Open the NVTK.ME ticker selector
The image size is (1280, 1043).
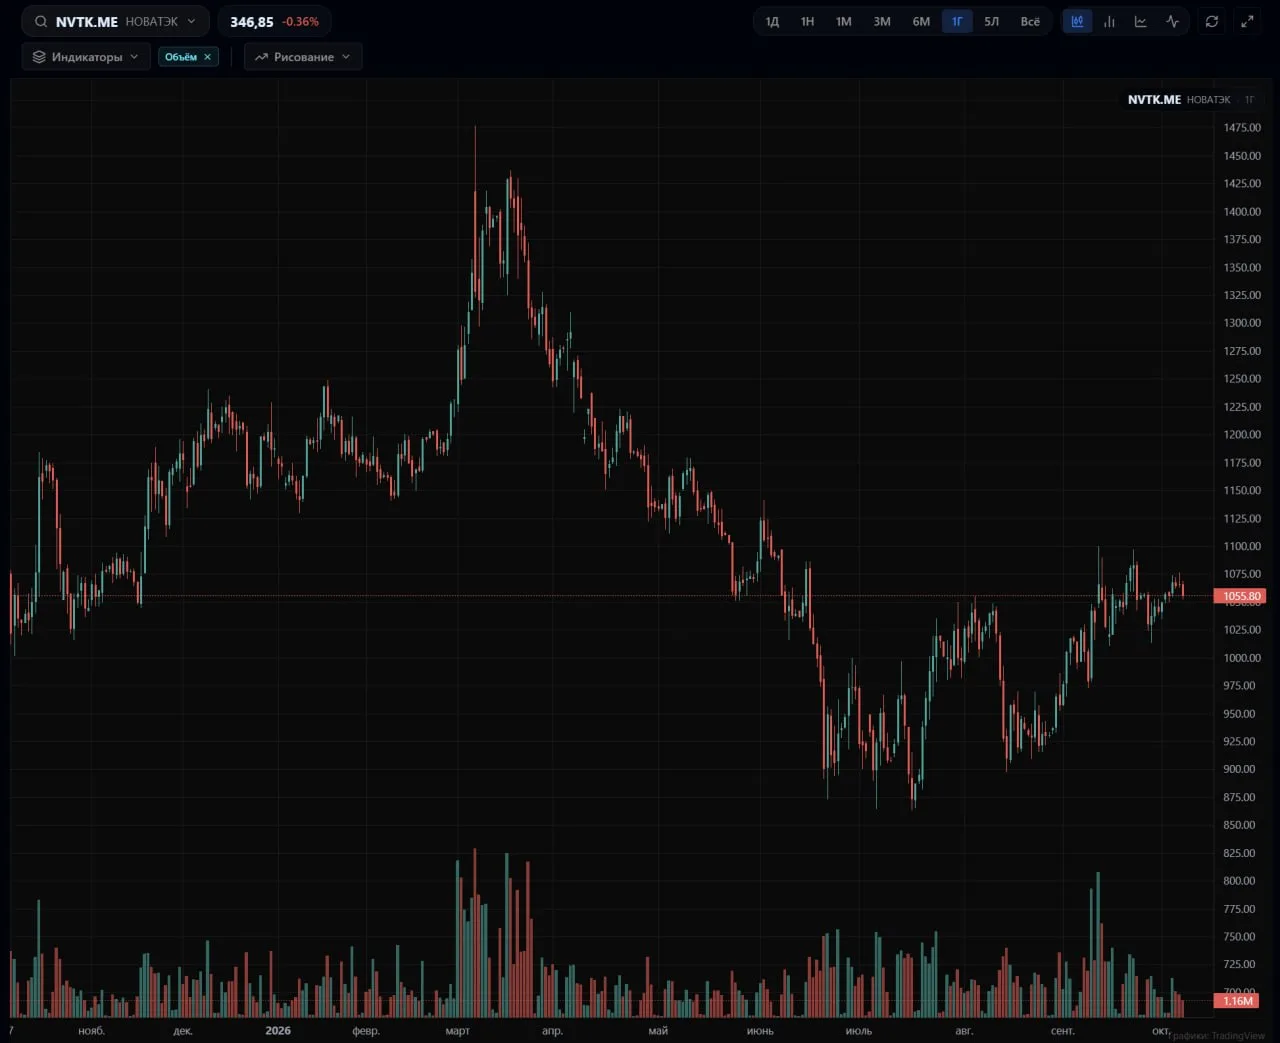tap(116, 21)
